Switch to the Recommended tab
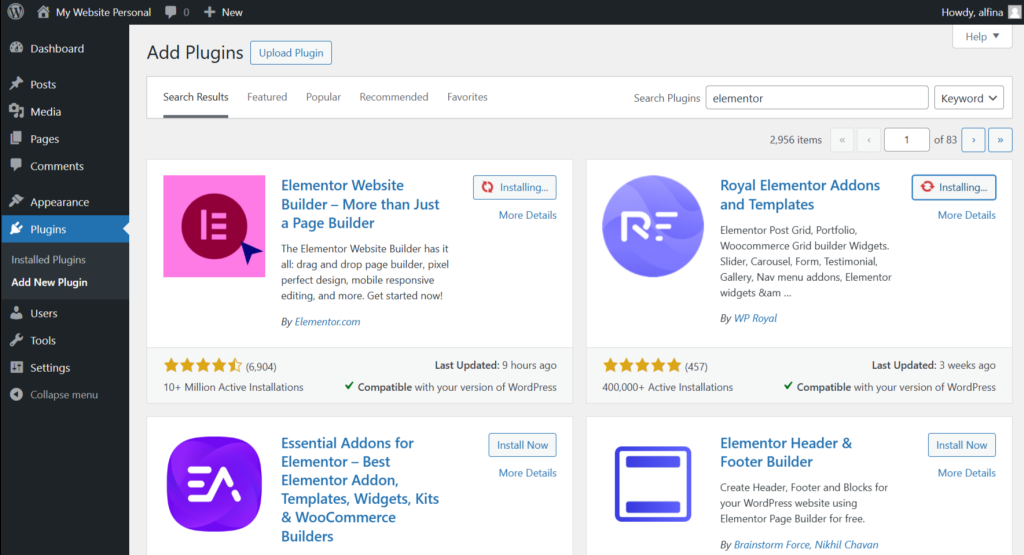 [394, 97]
